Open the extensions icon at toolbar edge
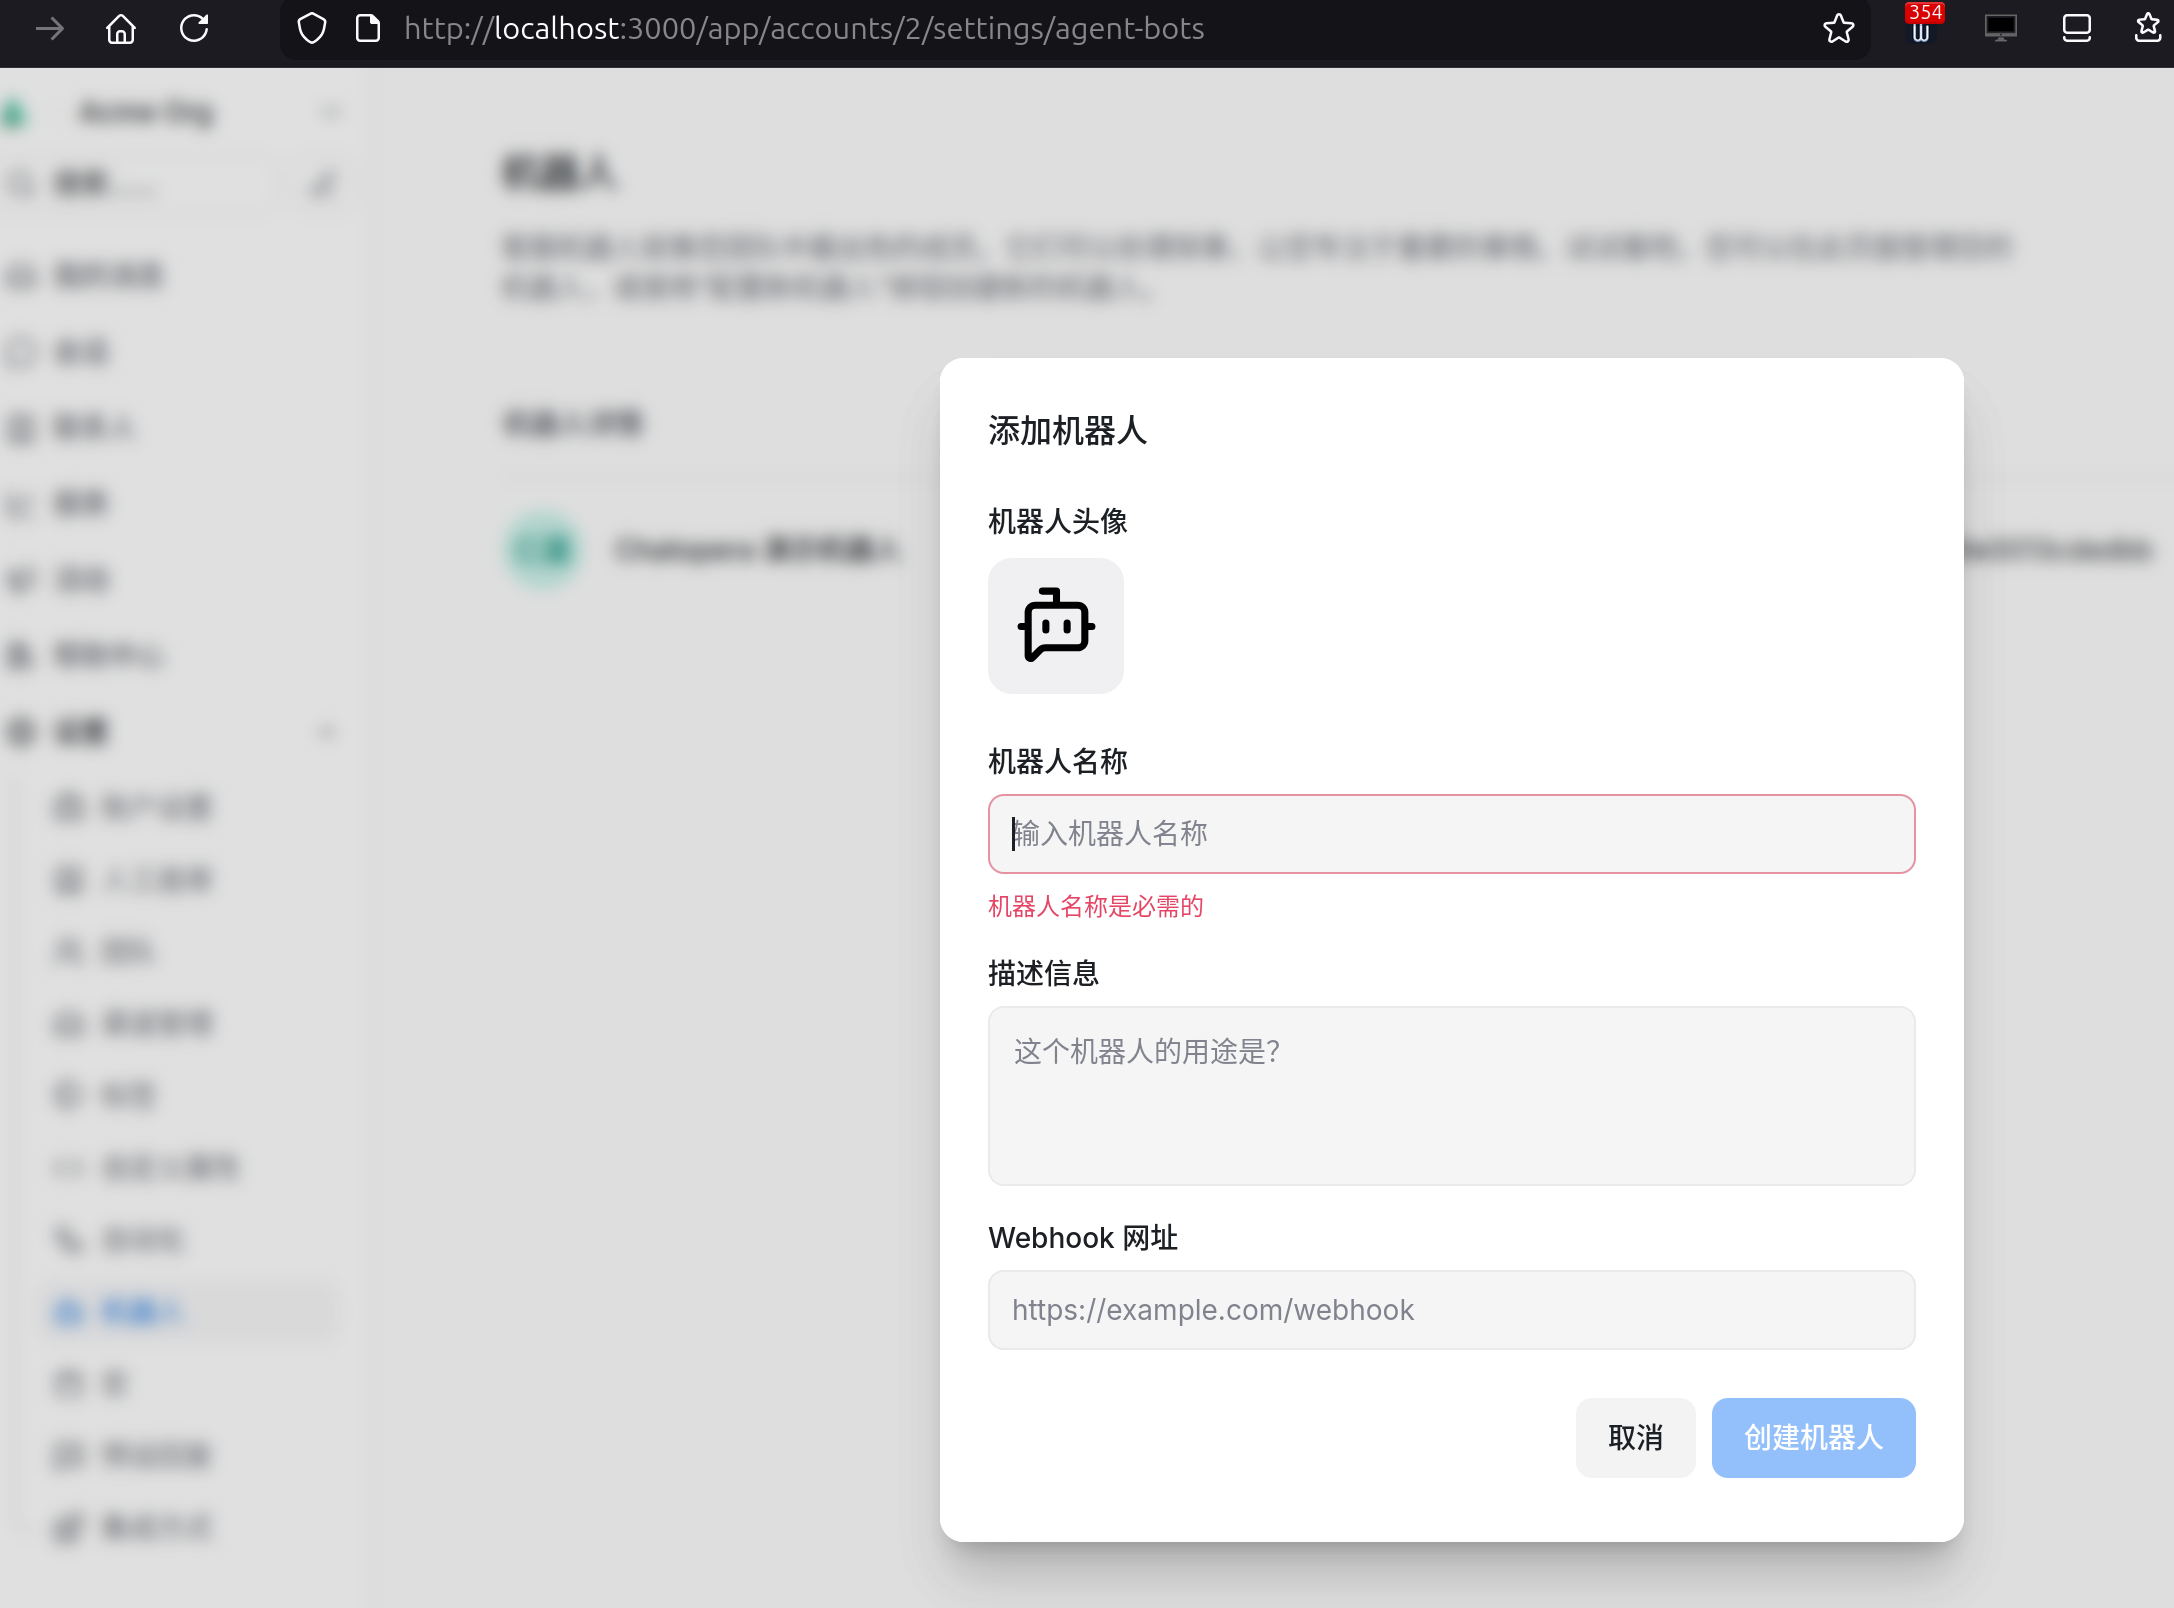 tap(2147, 29)
